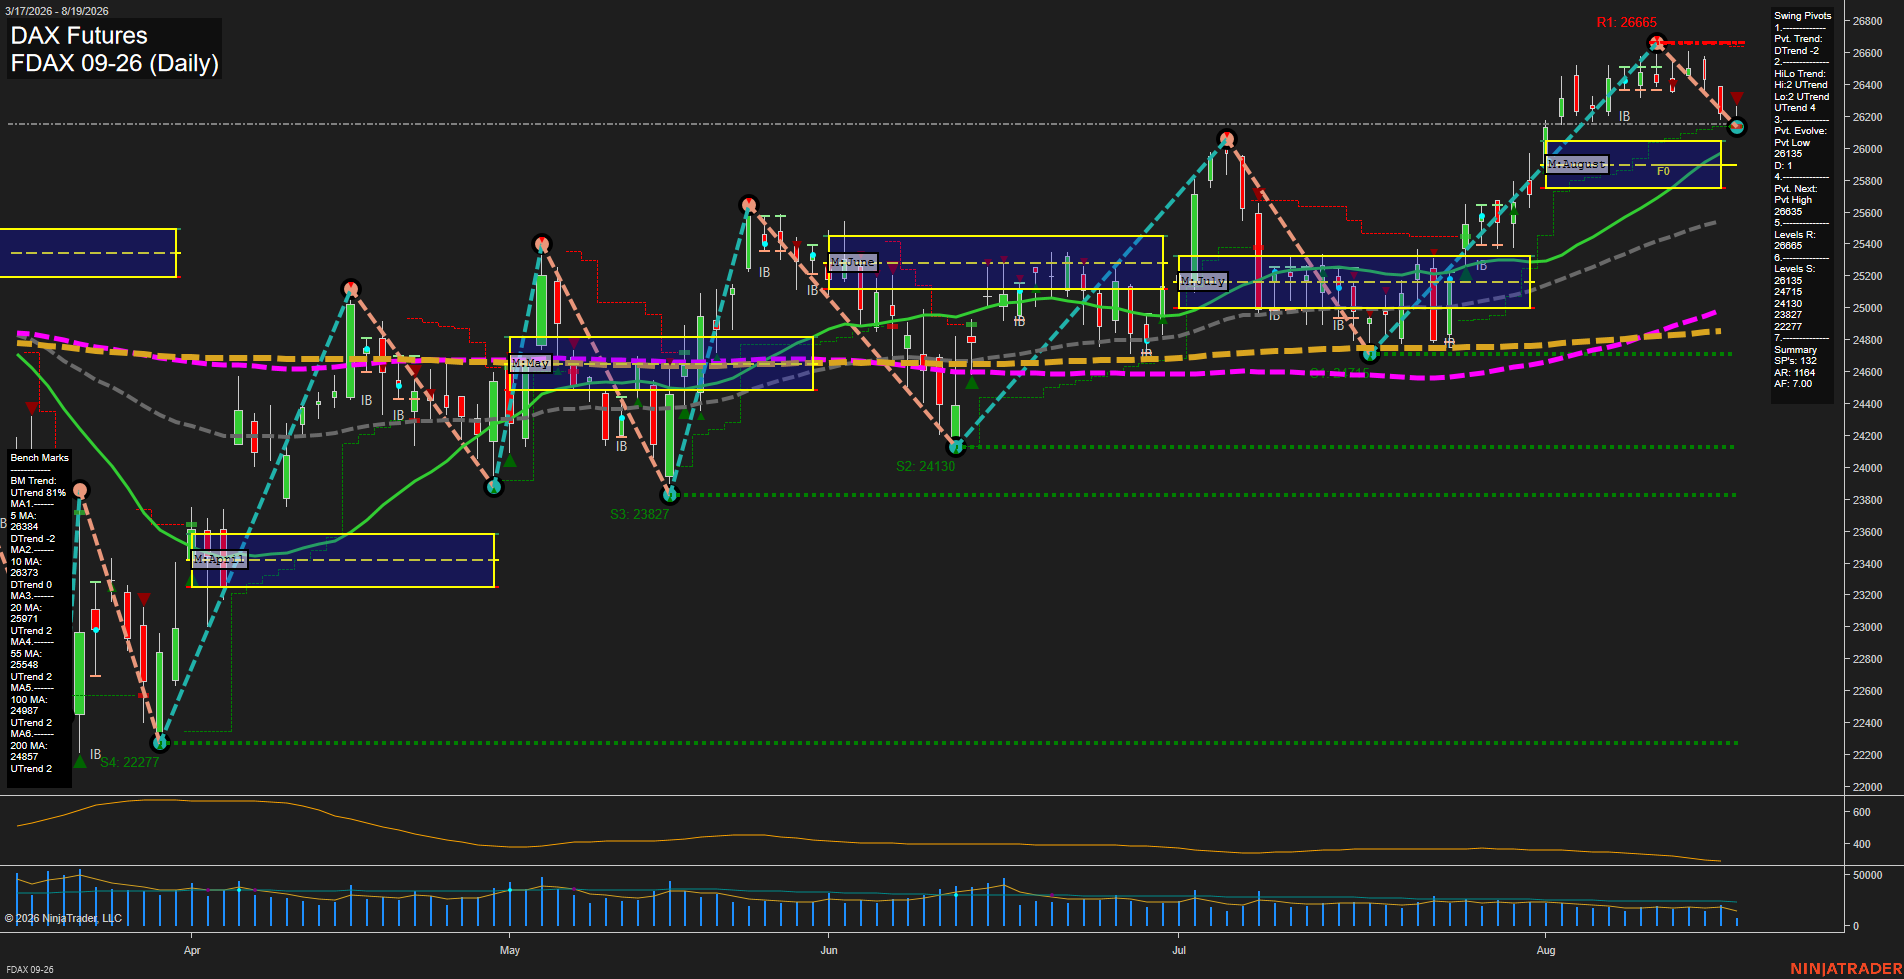This screenshot has width=1904, height=979.
Task: Select the S2: 24130 support label
Action: pyautogui.click(x=925, y=466)
